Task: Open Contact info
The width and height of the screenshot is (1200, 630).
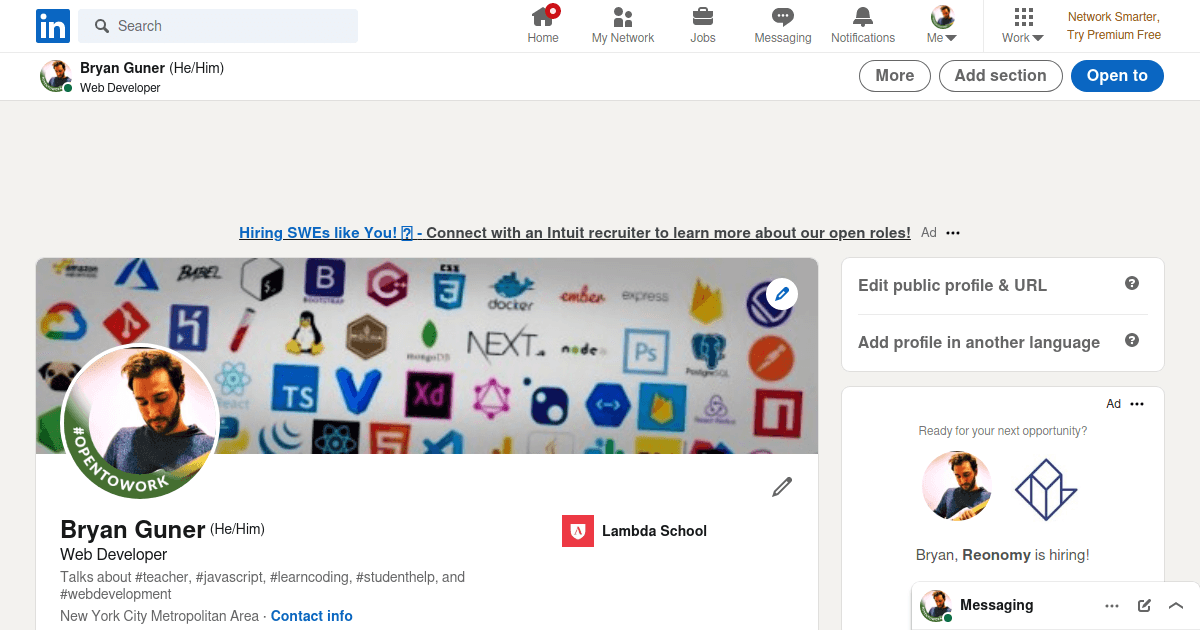Action: tap(311, 615)
